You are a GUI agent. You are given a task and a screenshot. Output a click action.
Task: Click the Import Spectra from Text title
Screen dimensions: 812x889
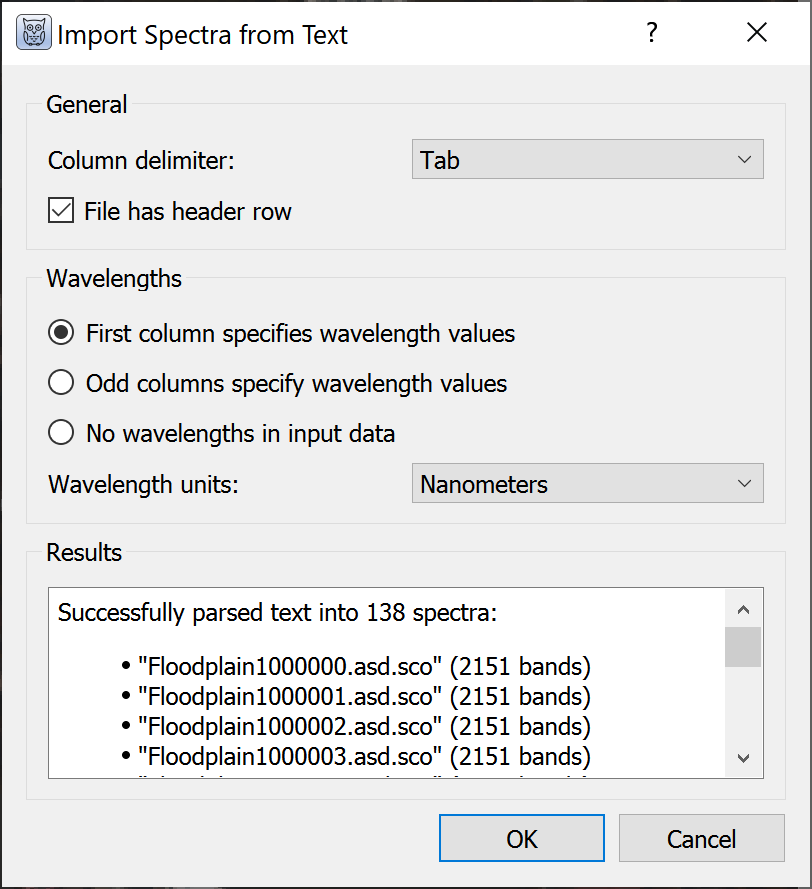(x=202, y=35)
